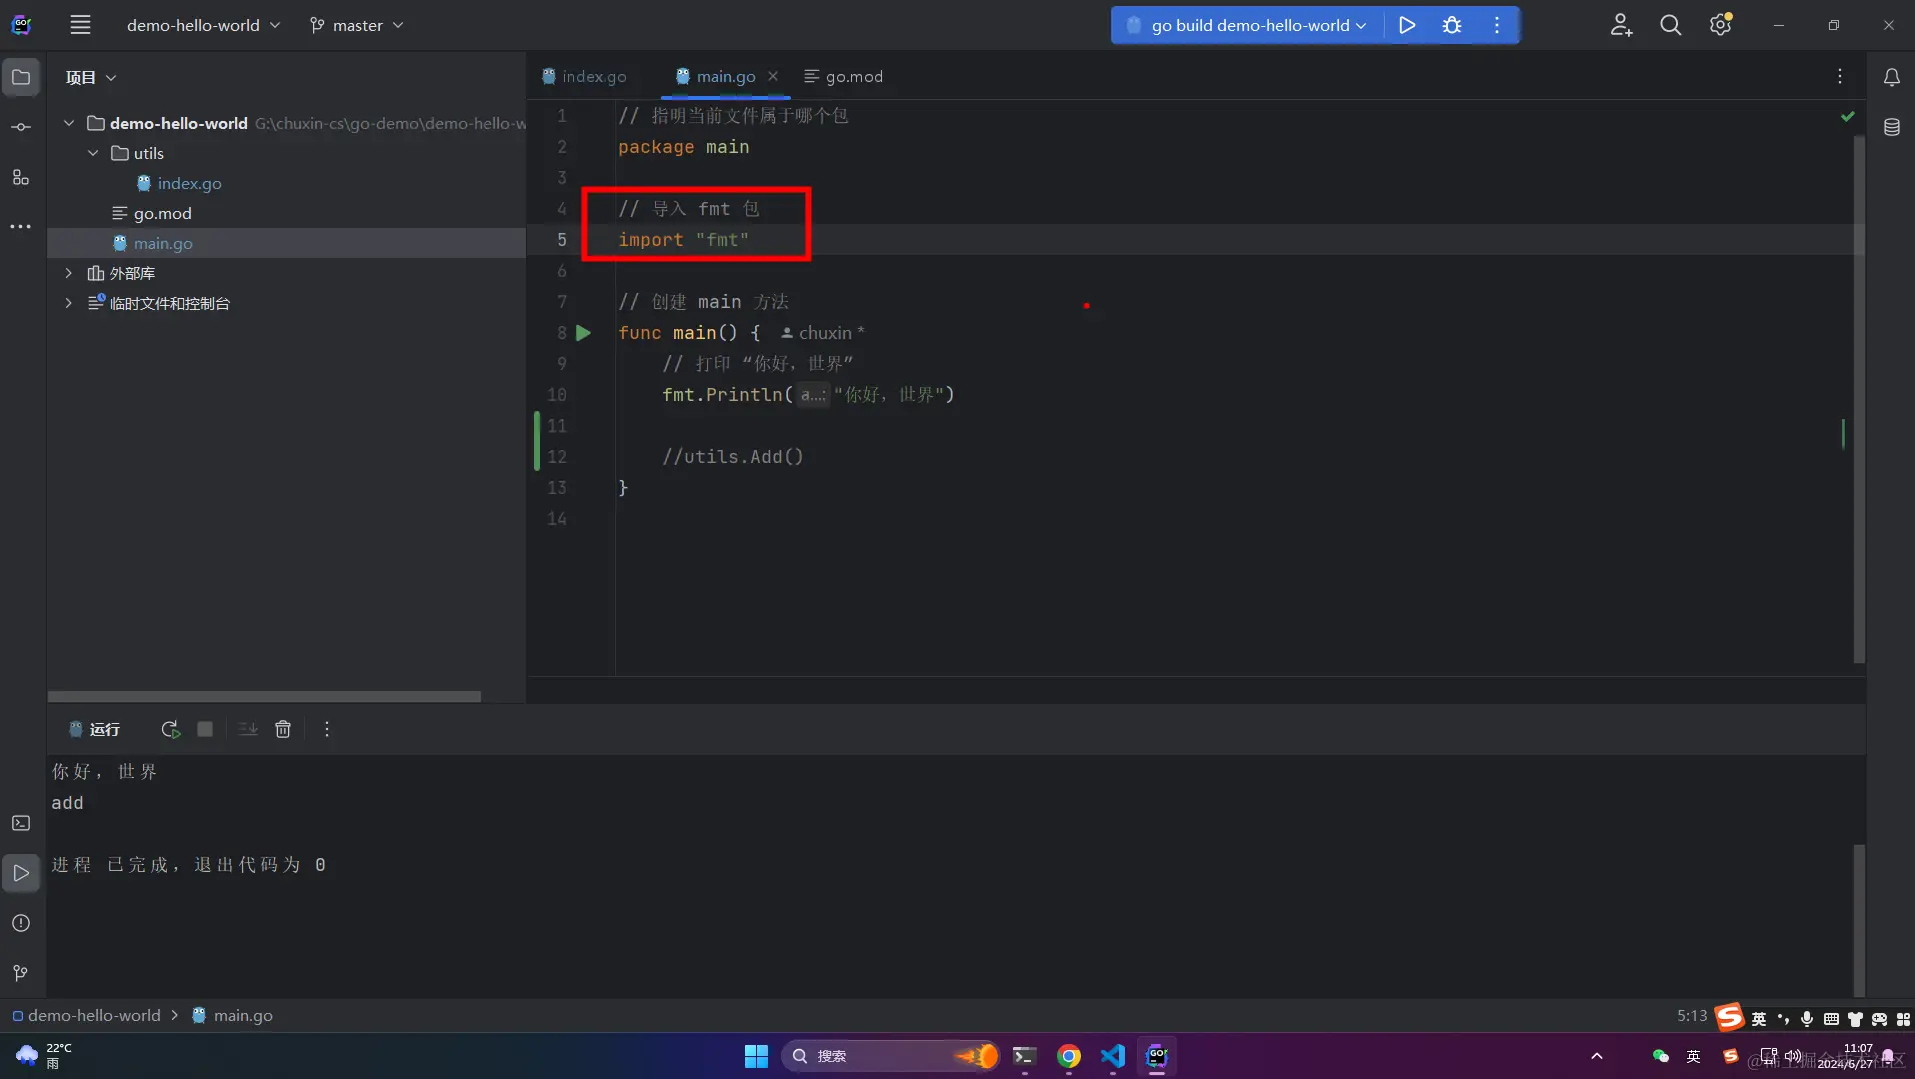Click cursor position 5:13 indicator
The image size is (1915, 1079).
(x=1692, y=1015)
